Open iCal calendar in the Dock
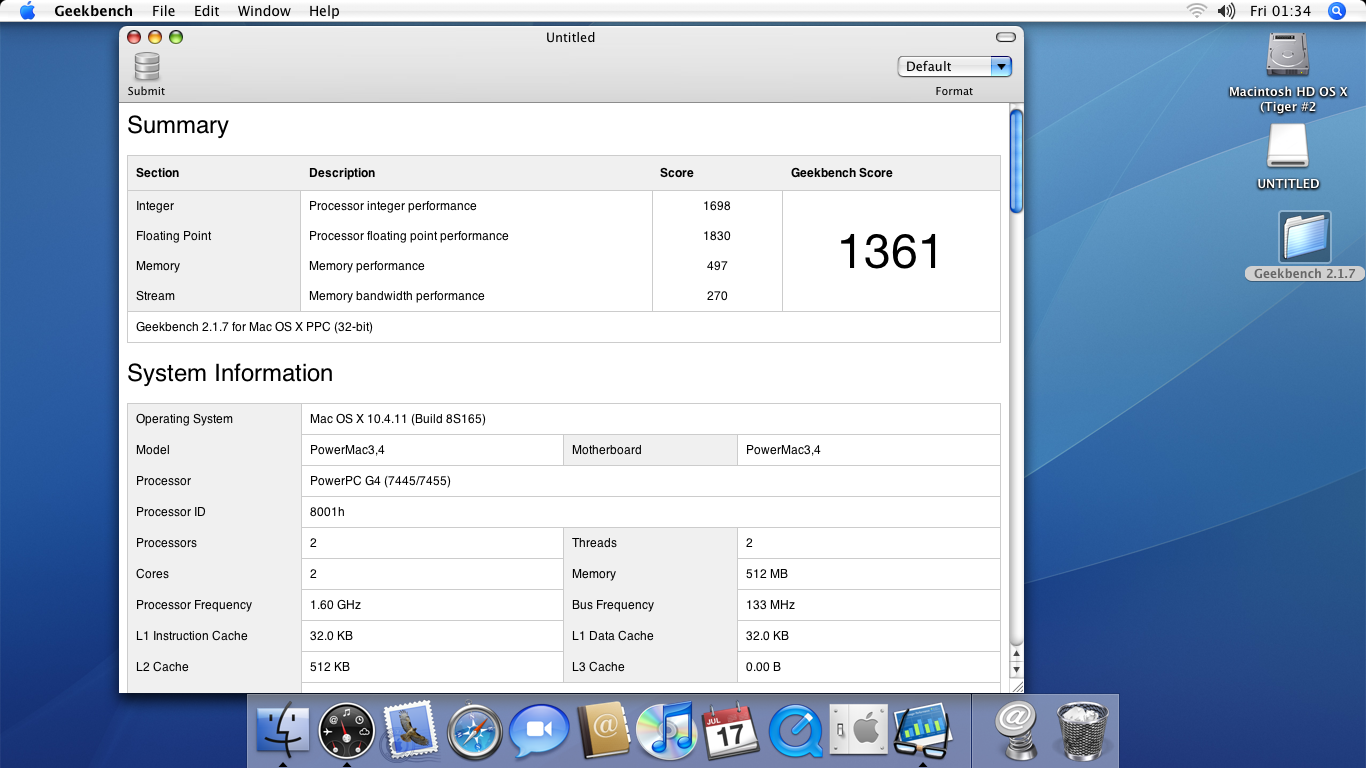This screenshot has height=768, width=1366. pyautogui.click(x=731, y=731)
